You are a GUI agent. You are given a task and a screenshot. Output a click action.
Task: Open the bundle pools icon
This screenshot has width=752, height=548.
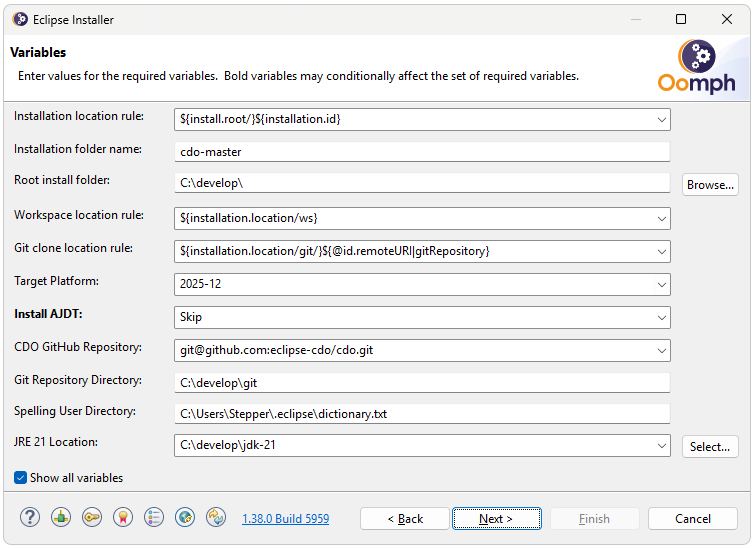click(x=61, y=517)
